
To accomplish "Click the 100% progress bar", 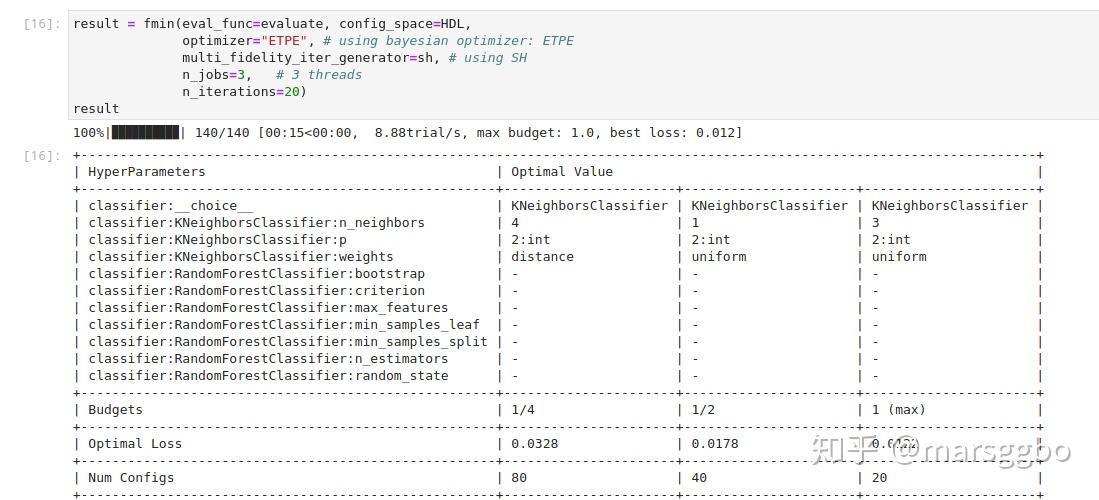I will (146, 133).
